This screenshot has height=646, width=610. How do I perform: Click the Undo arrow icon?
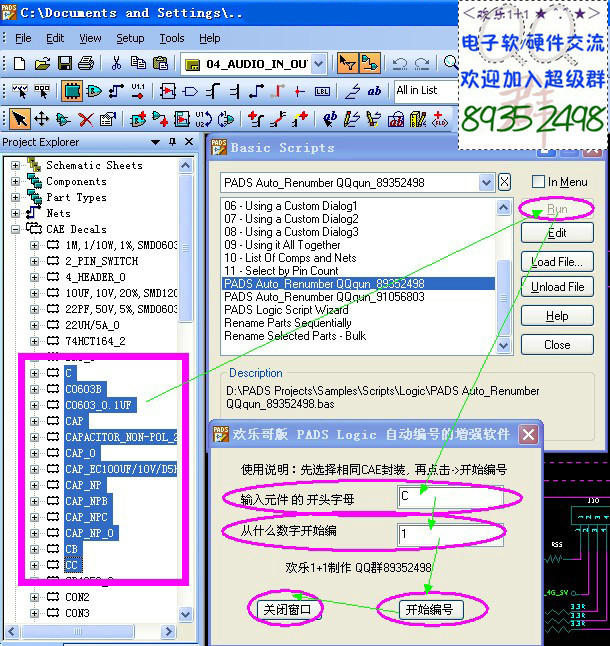click(x=400, y=64)
